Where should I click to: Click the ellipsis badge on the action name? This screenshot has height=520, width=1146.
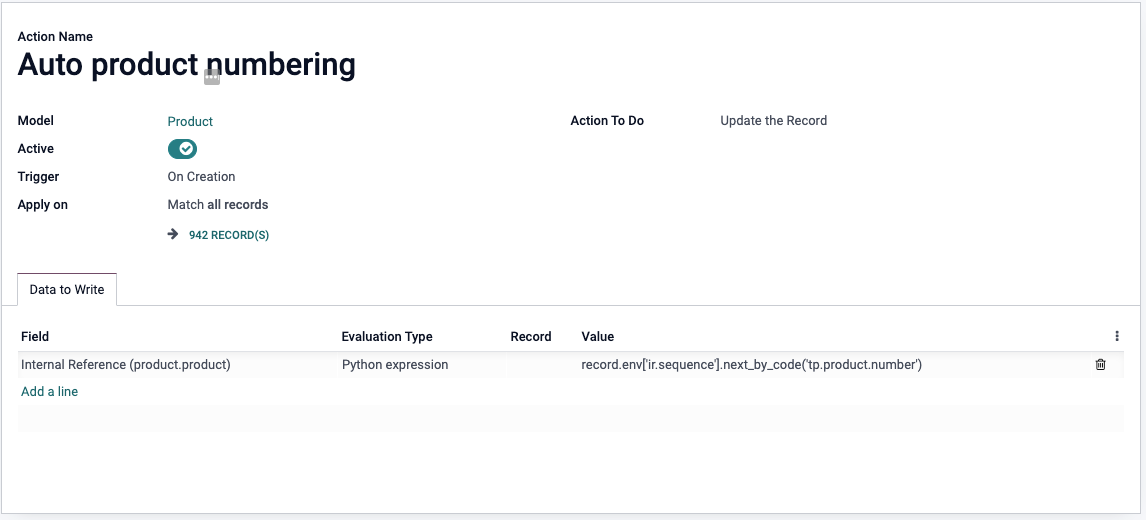(212, 76)
